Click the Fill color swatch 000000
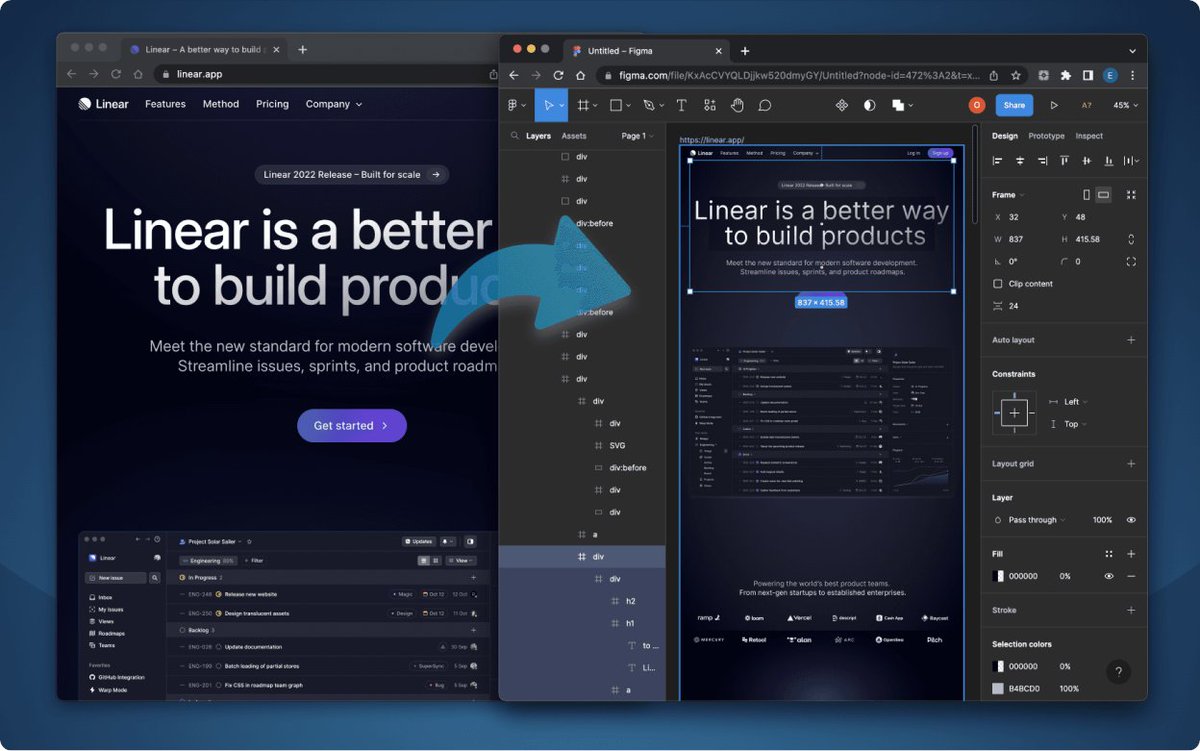The height and width of the screenshot is (751, 1200). [998, 576]
